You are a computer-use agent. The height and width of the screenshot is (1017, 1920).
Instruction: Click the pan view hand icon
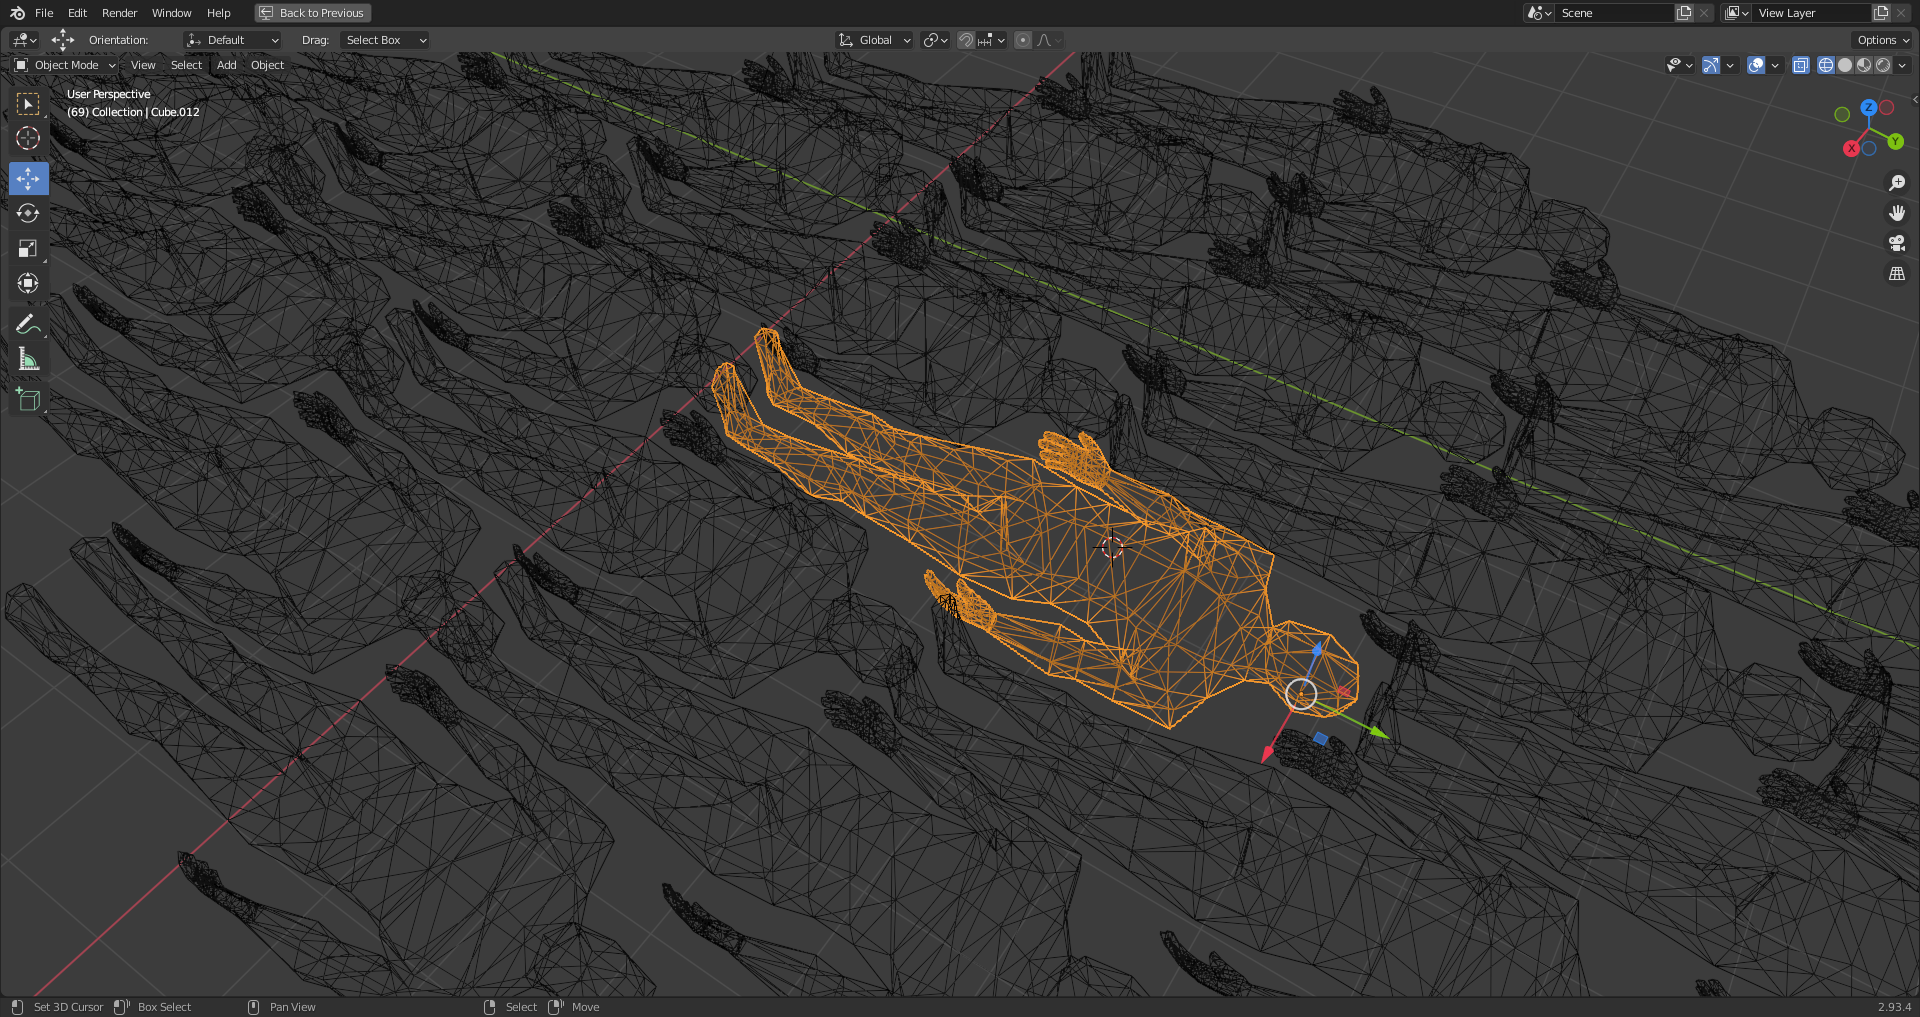(1896, 213)
